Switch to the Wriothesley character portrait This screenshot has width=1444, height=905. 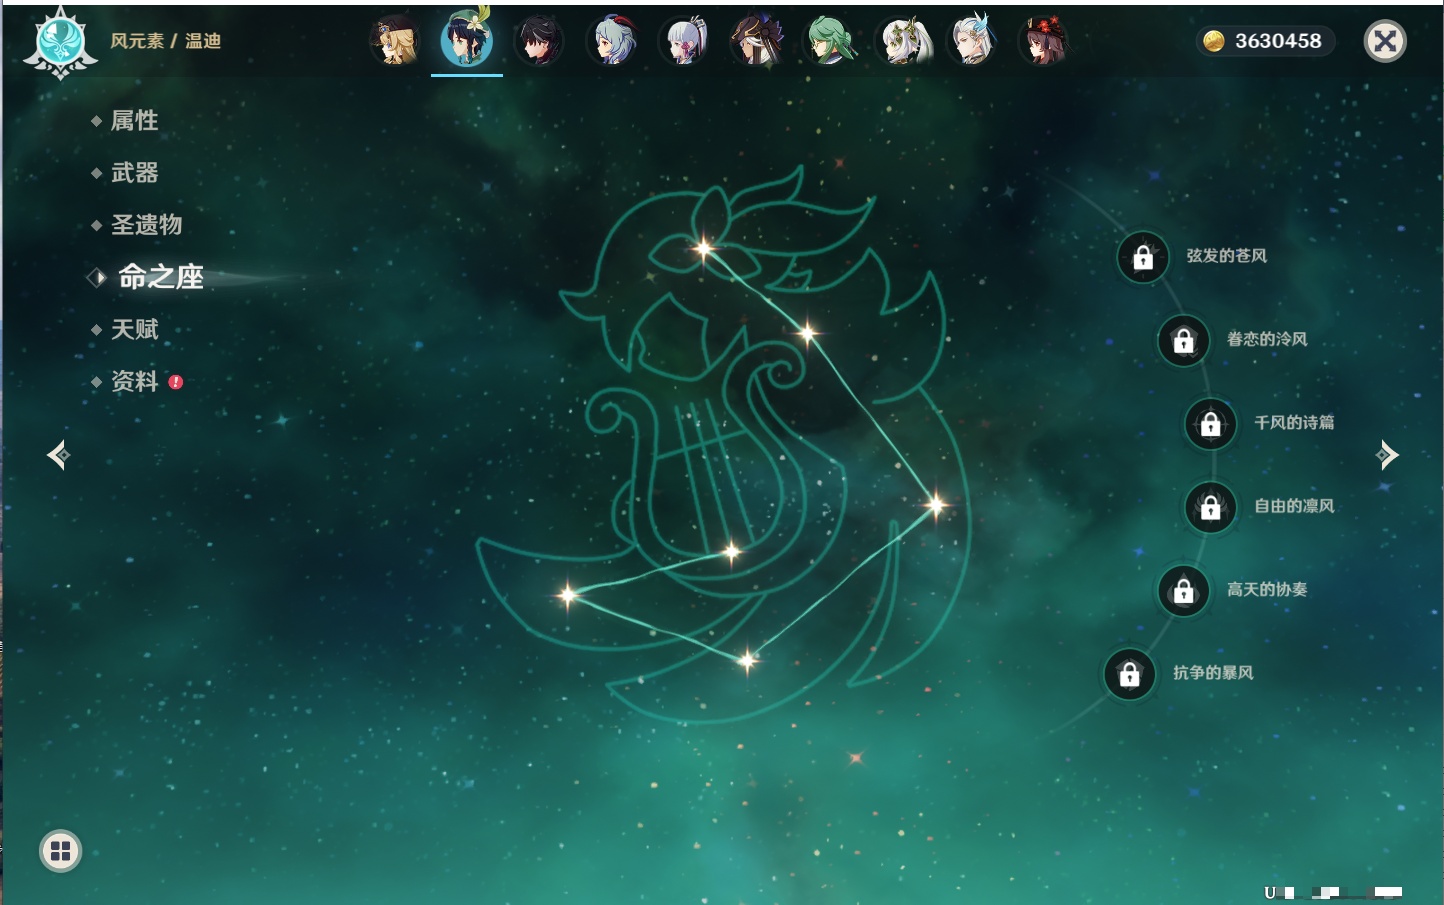[x=539, y=42]
